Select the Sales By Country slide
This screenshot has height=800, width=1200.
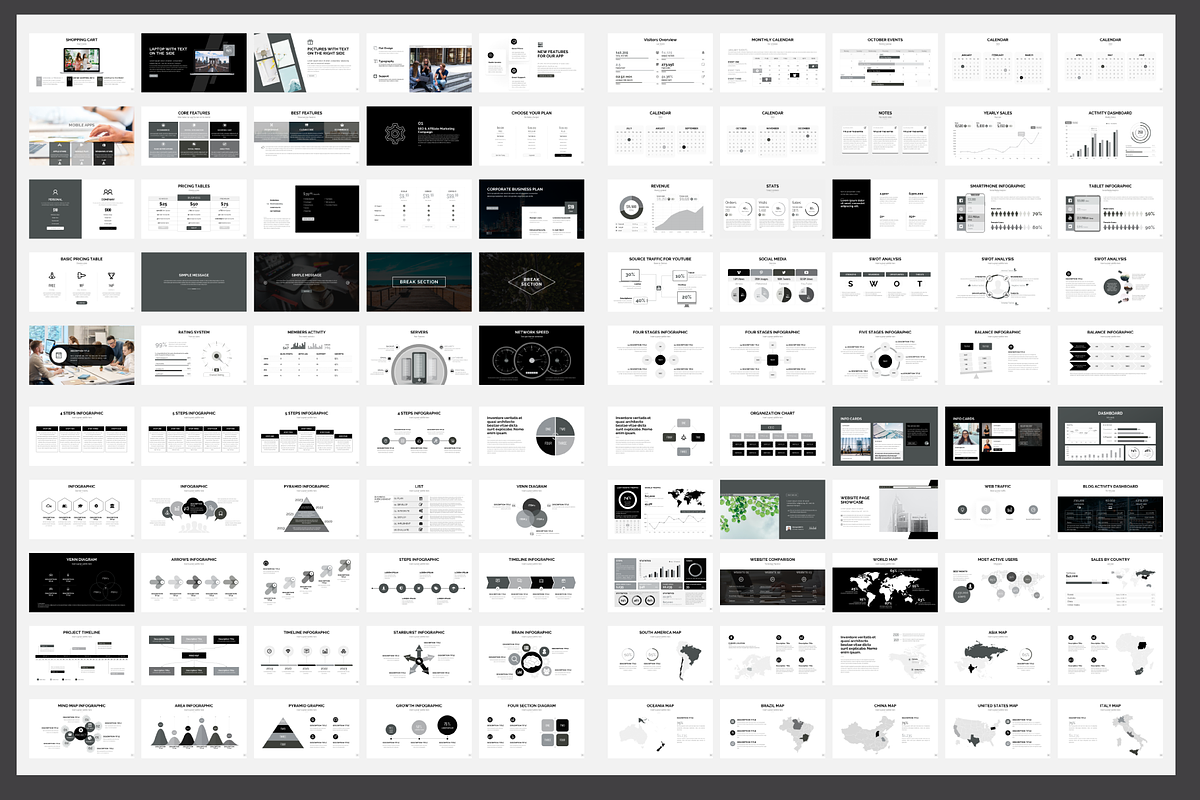point(1110,583)
